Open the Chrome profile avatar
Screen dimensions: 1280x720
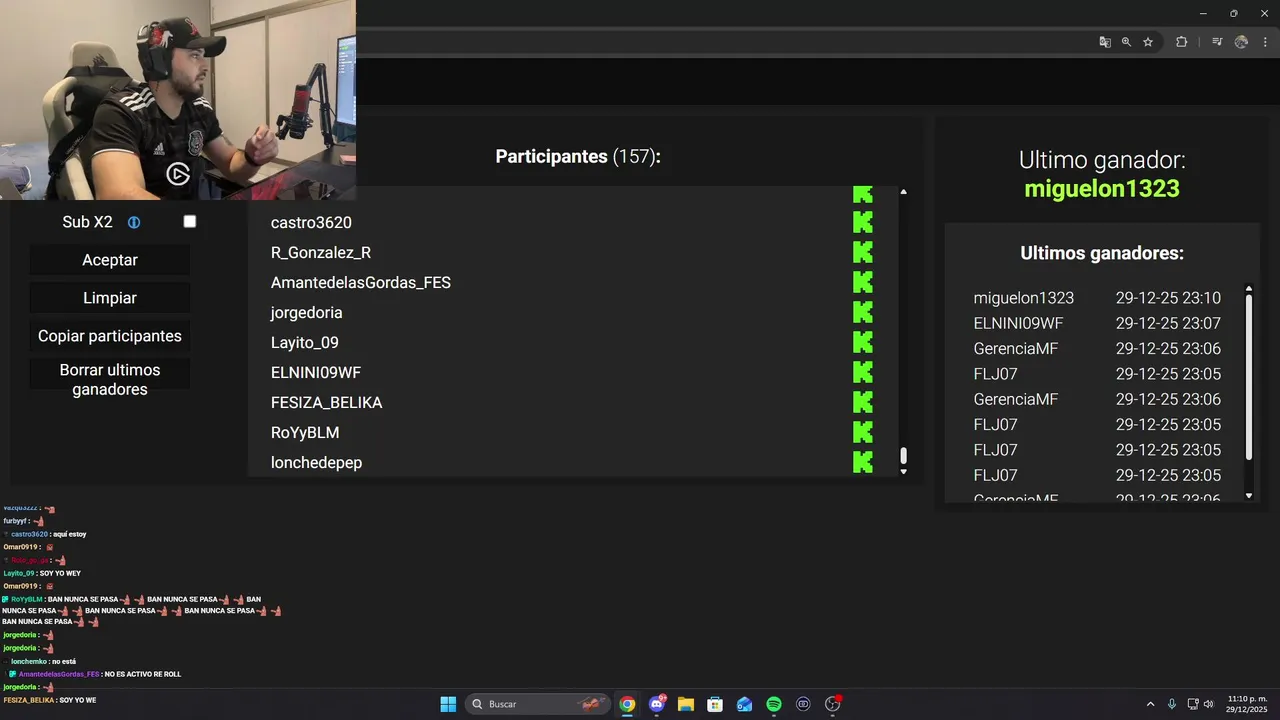[1241, 42]
